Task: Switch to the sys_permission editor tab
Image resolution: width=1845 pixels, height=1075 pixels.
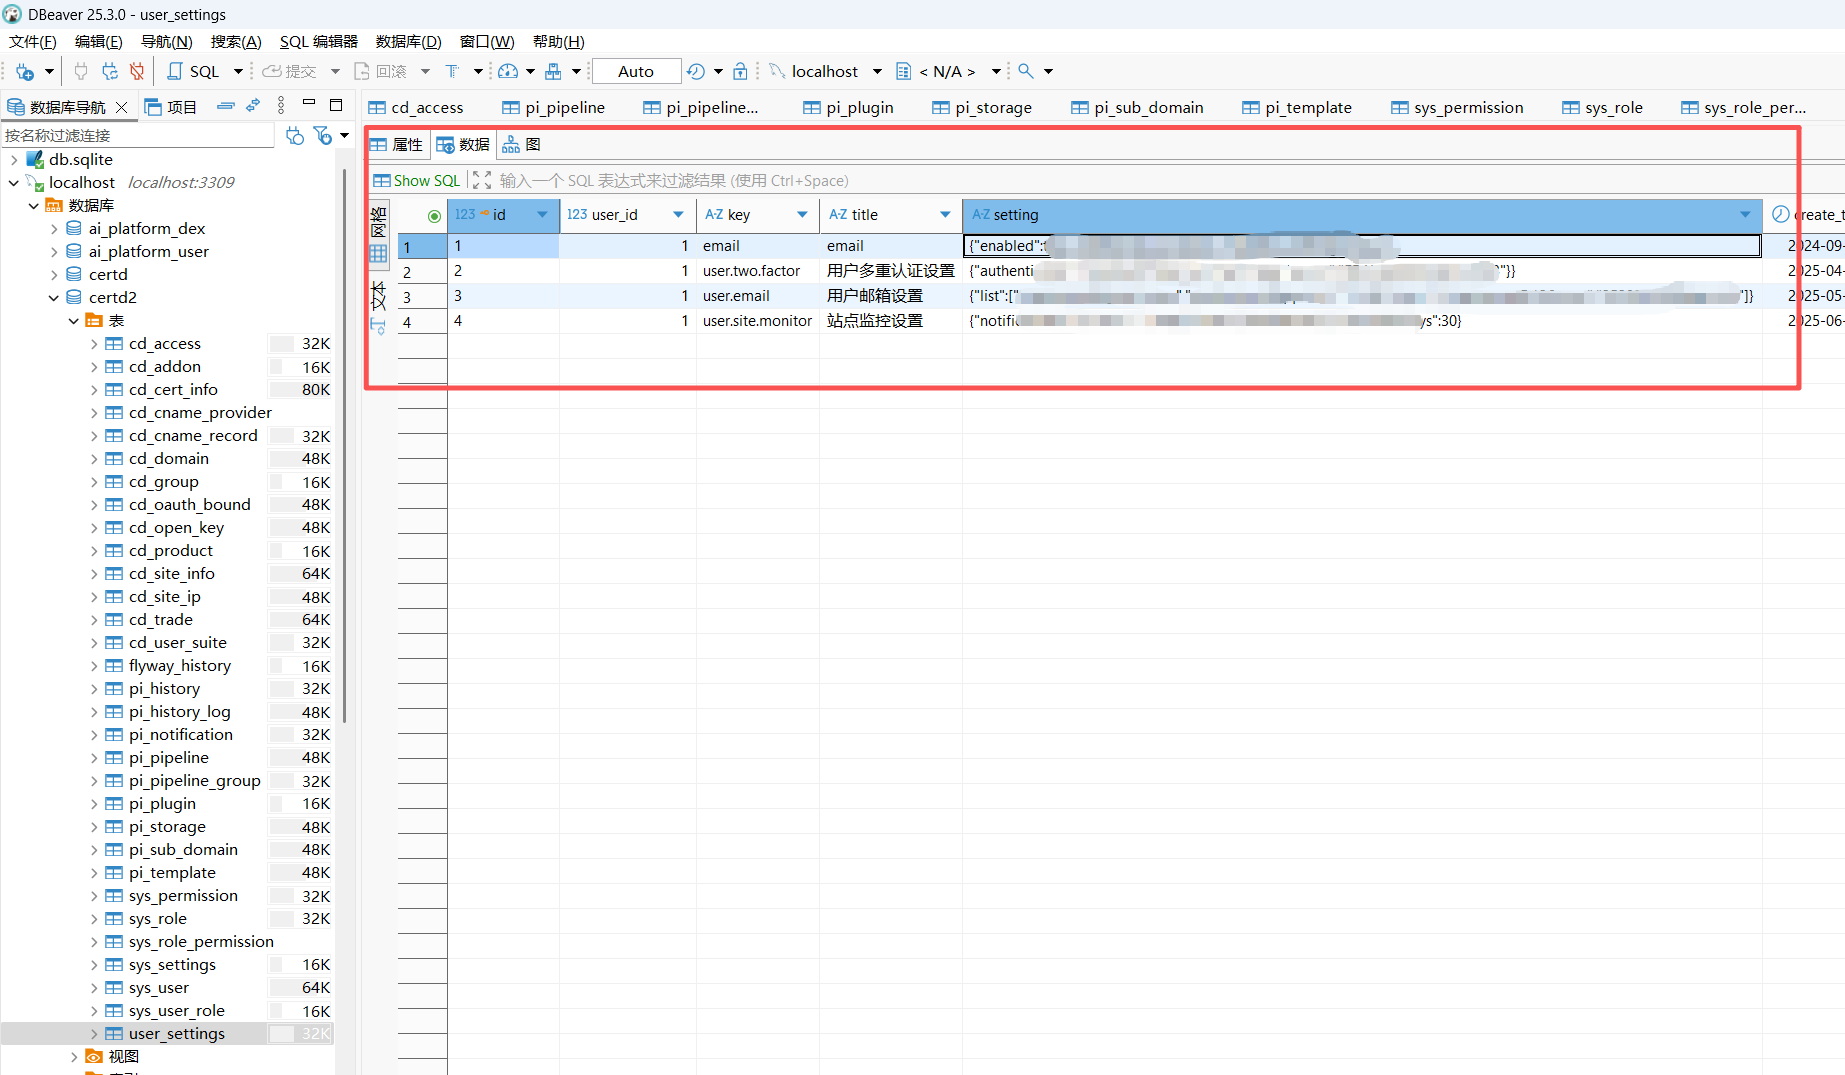Action: [1467, 108]
